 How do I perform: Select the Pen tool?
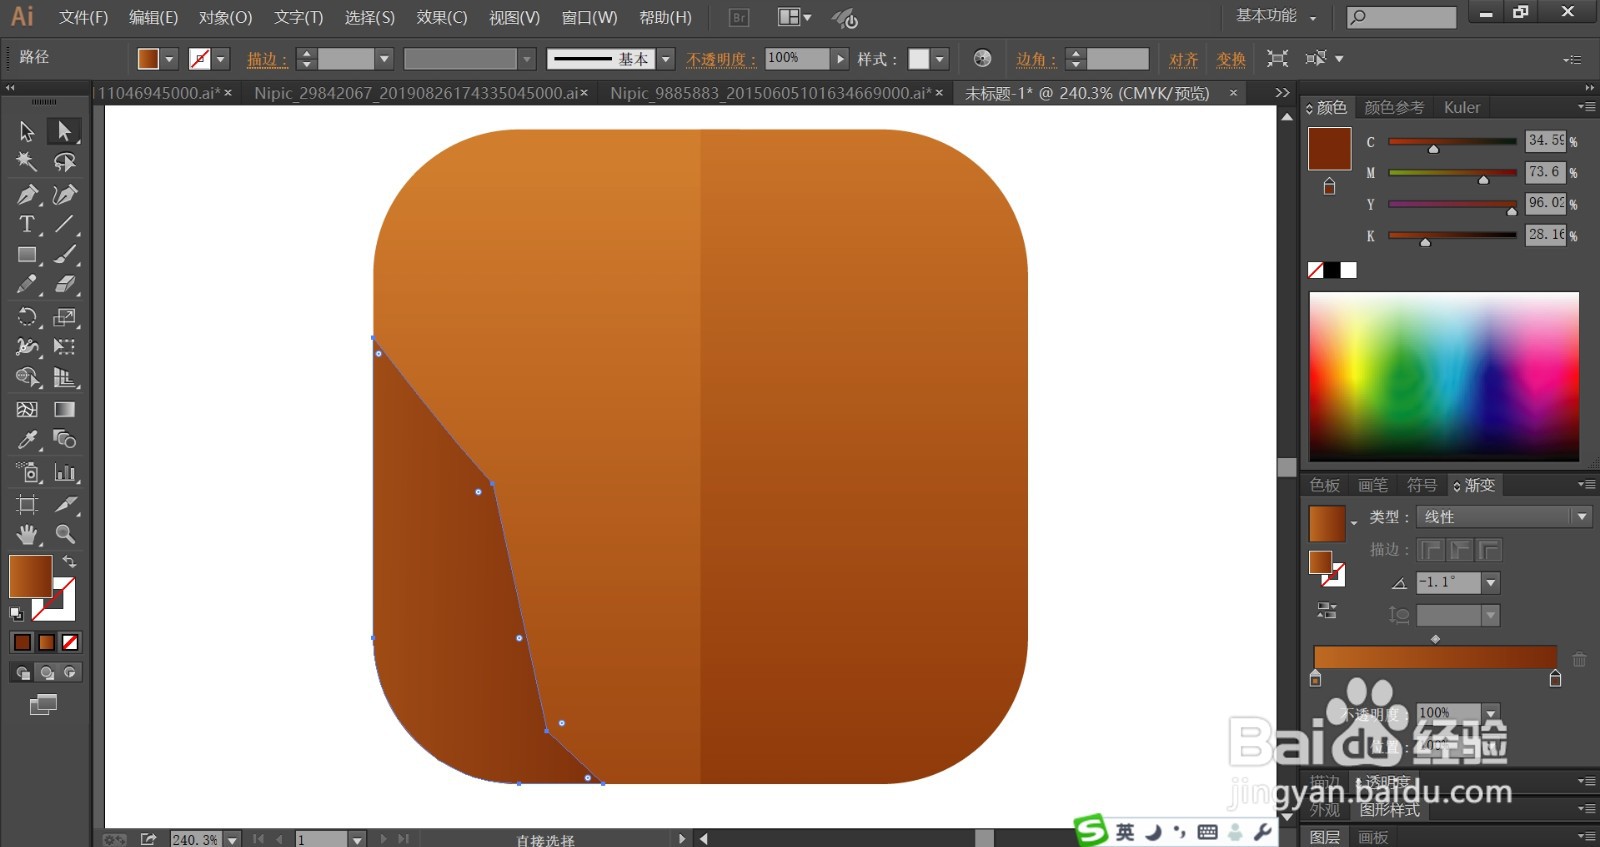point(27,194)
